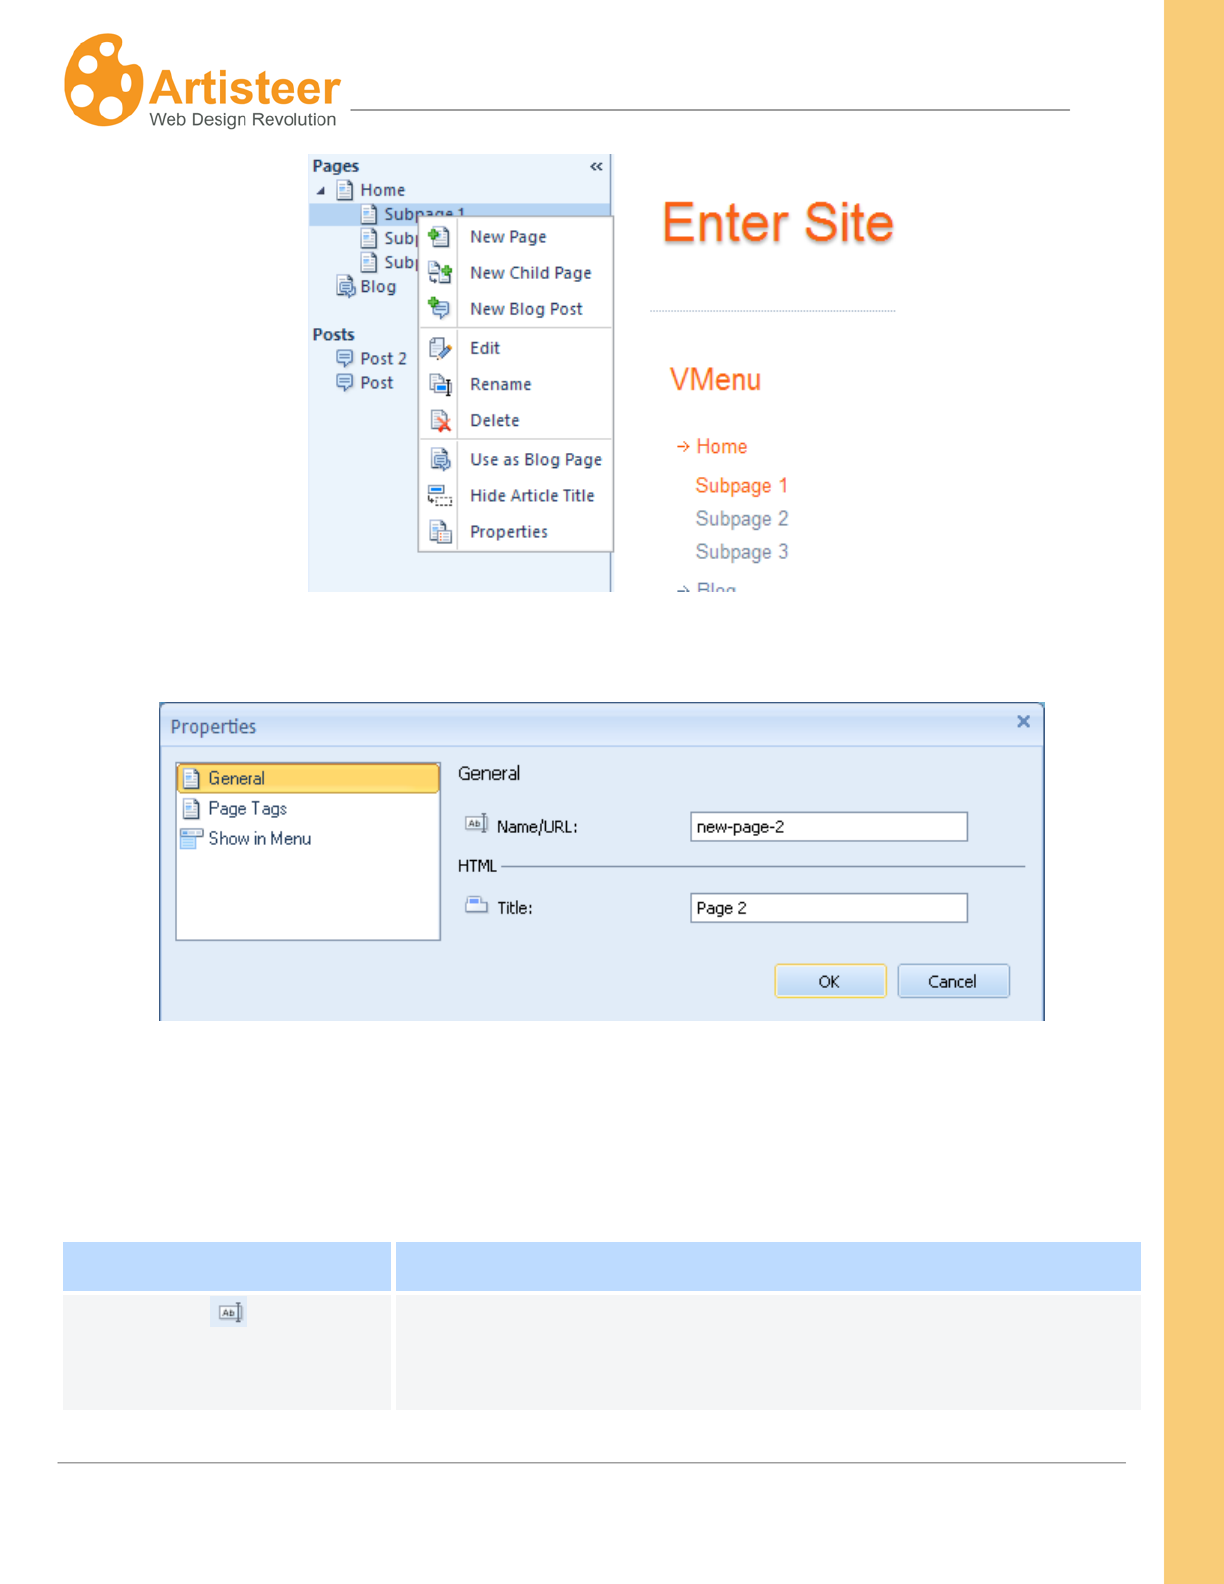Click the Enter Site heading
Viewport: 1224px width, 1584px height.
778,222
